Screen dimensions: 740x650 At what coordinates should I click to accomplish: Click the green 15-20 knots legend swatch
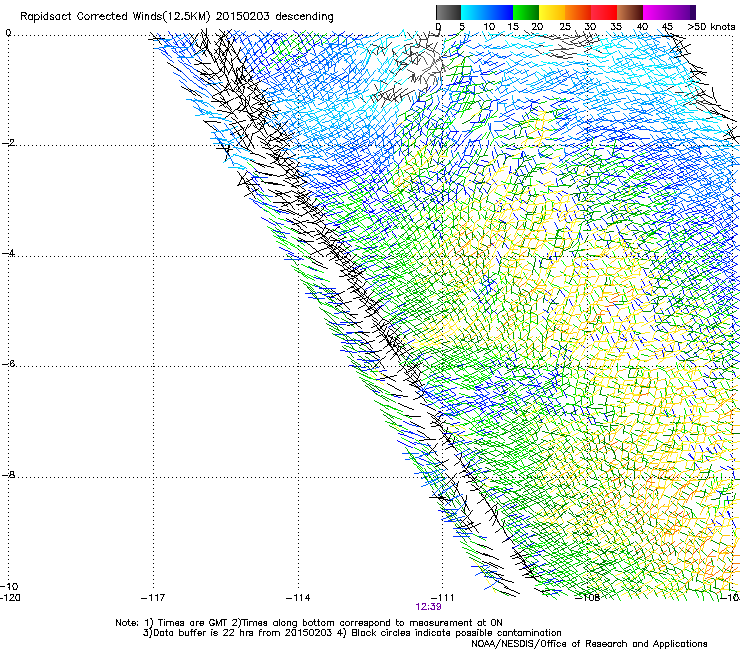(x=526, y=12)
